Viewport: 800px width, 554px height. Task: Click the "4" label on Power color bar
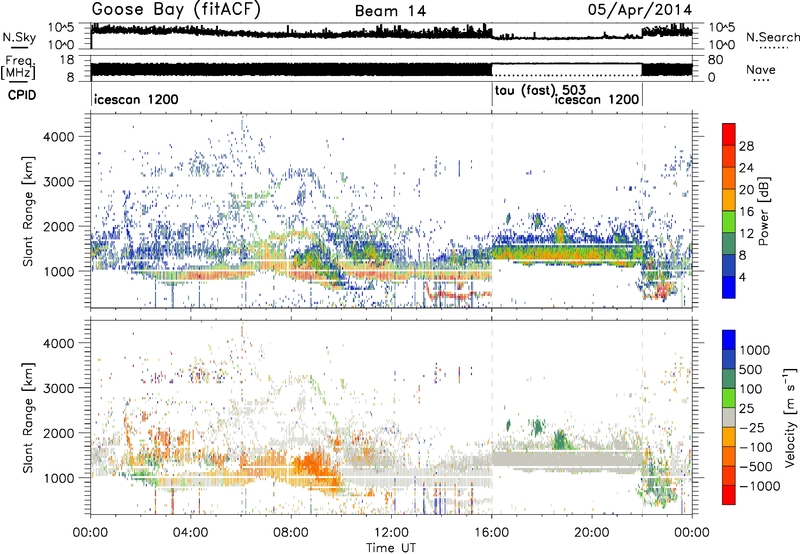[742, 278]
